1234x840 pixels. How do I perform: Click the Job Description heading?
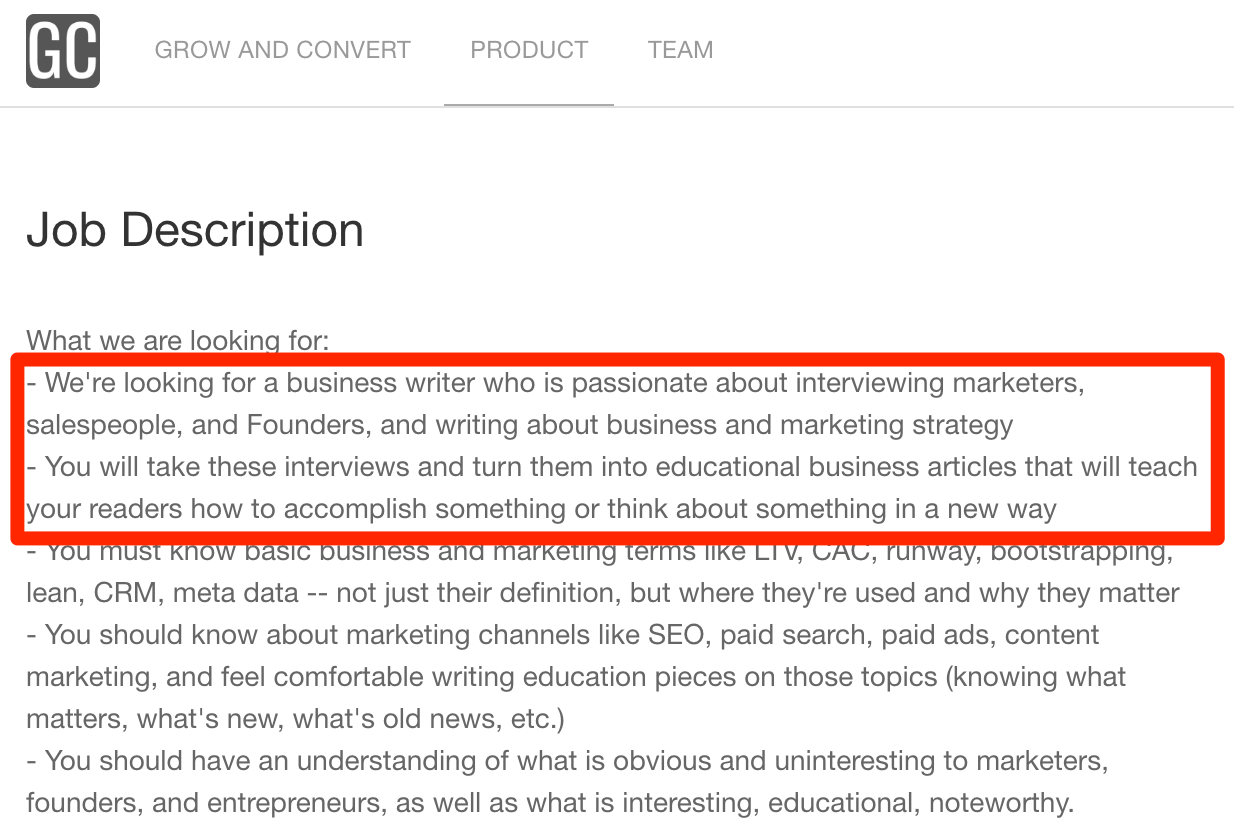coord(196,229)
